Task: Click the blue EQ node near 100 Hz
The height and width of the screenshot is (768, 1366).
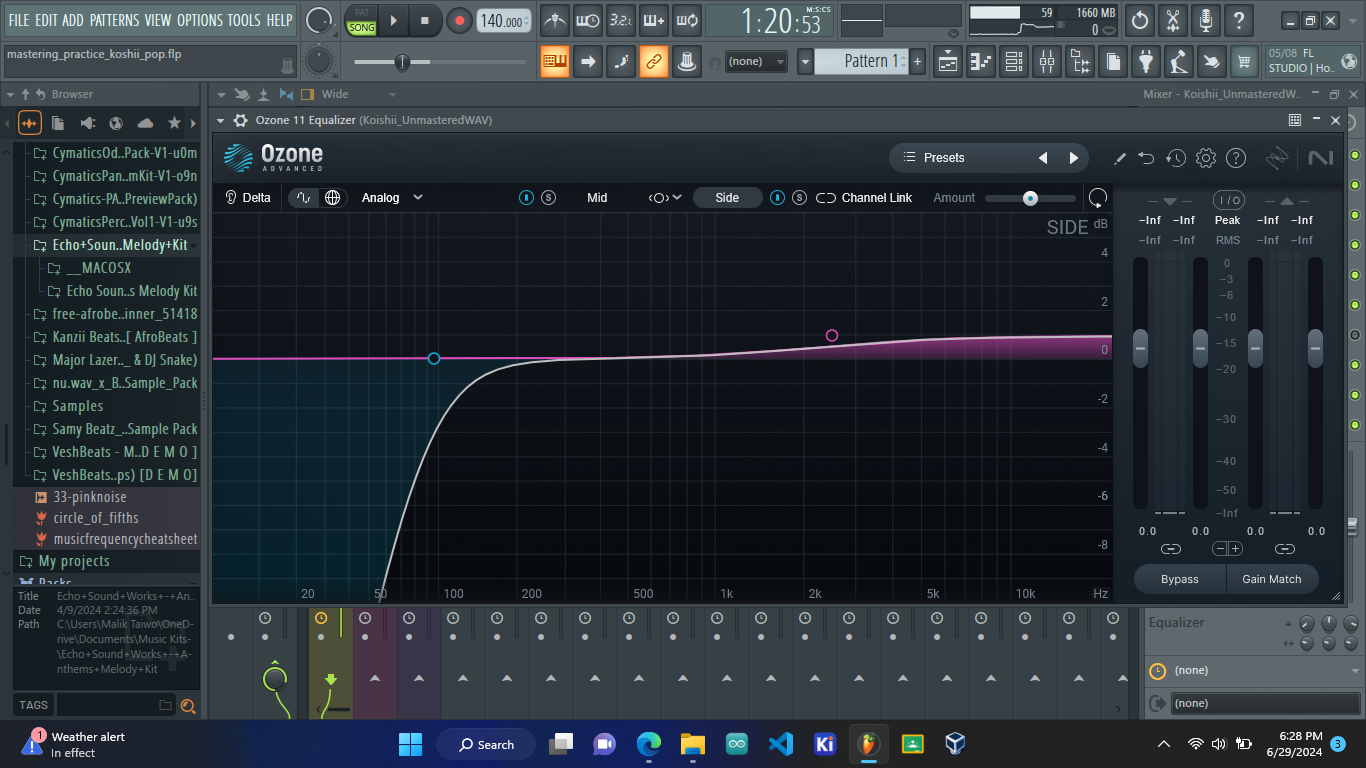Action: click(434, 358)
